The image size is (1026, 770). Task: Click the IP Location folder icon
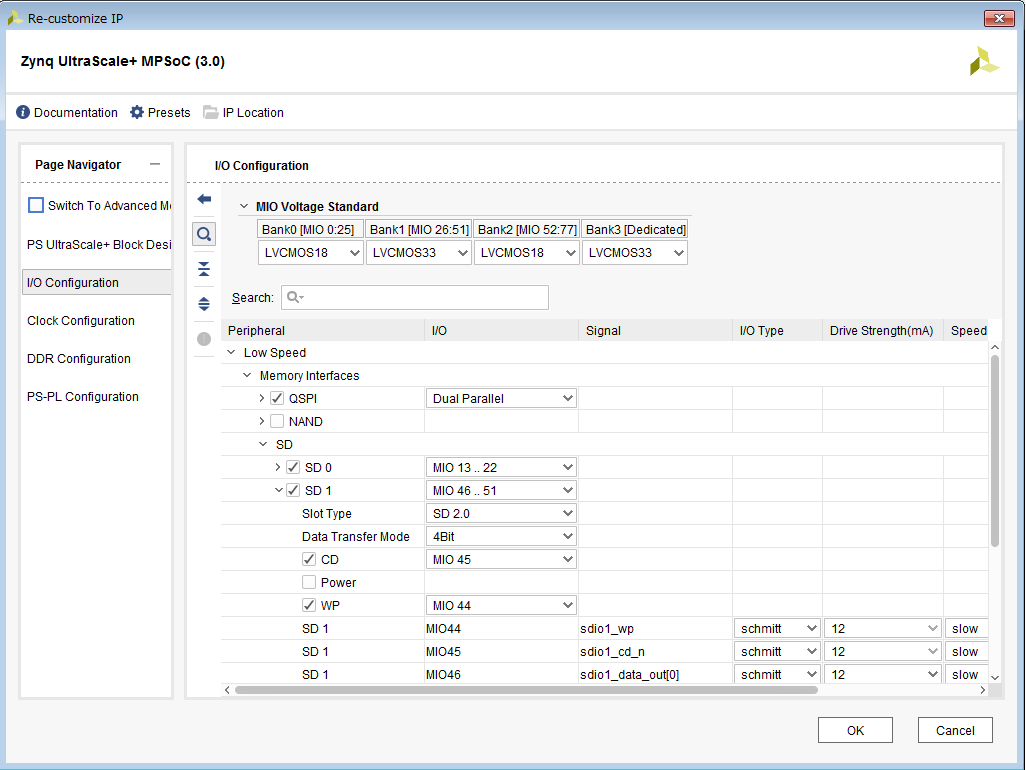pyautogui.click(x=211, y=113)
